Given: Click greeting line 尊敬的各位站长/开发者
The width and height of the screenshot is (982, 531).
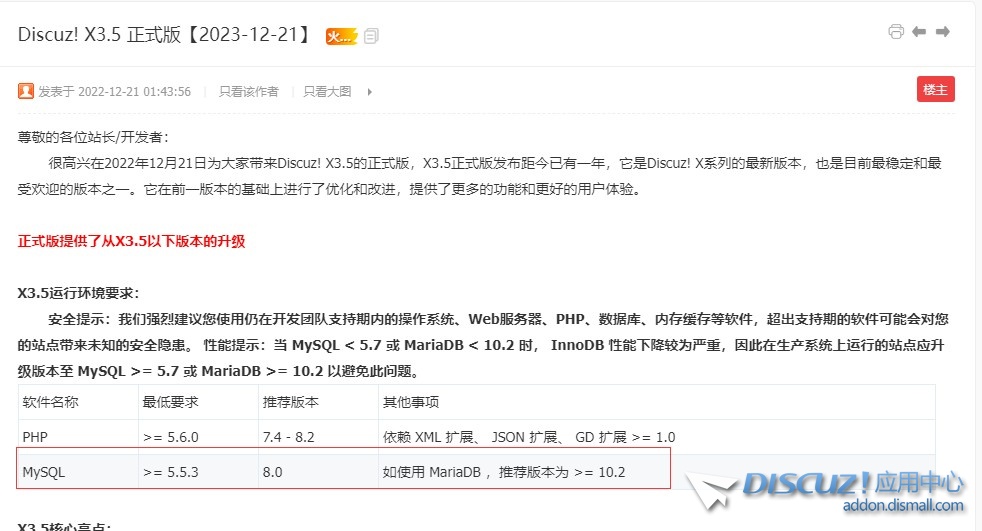Looking at the screenshot, I should (93, 137).
